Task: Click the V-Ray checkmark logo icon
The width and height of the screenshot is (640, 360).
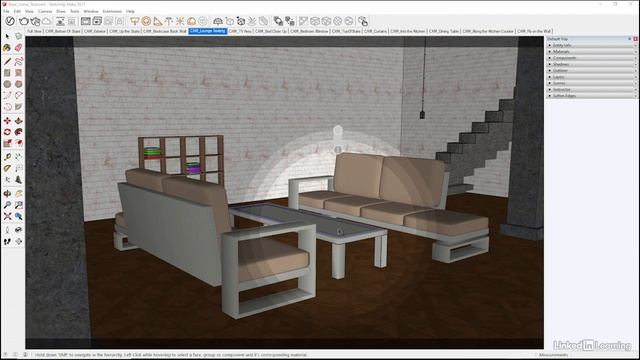Action: point(10,21)
